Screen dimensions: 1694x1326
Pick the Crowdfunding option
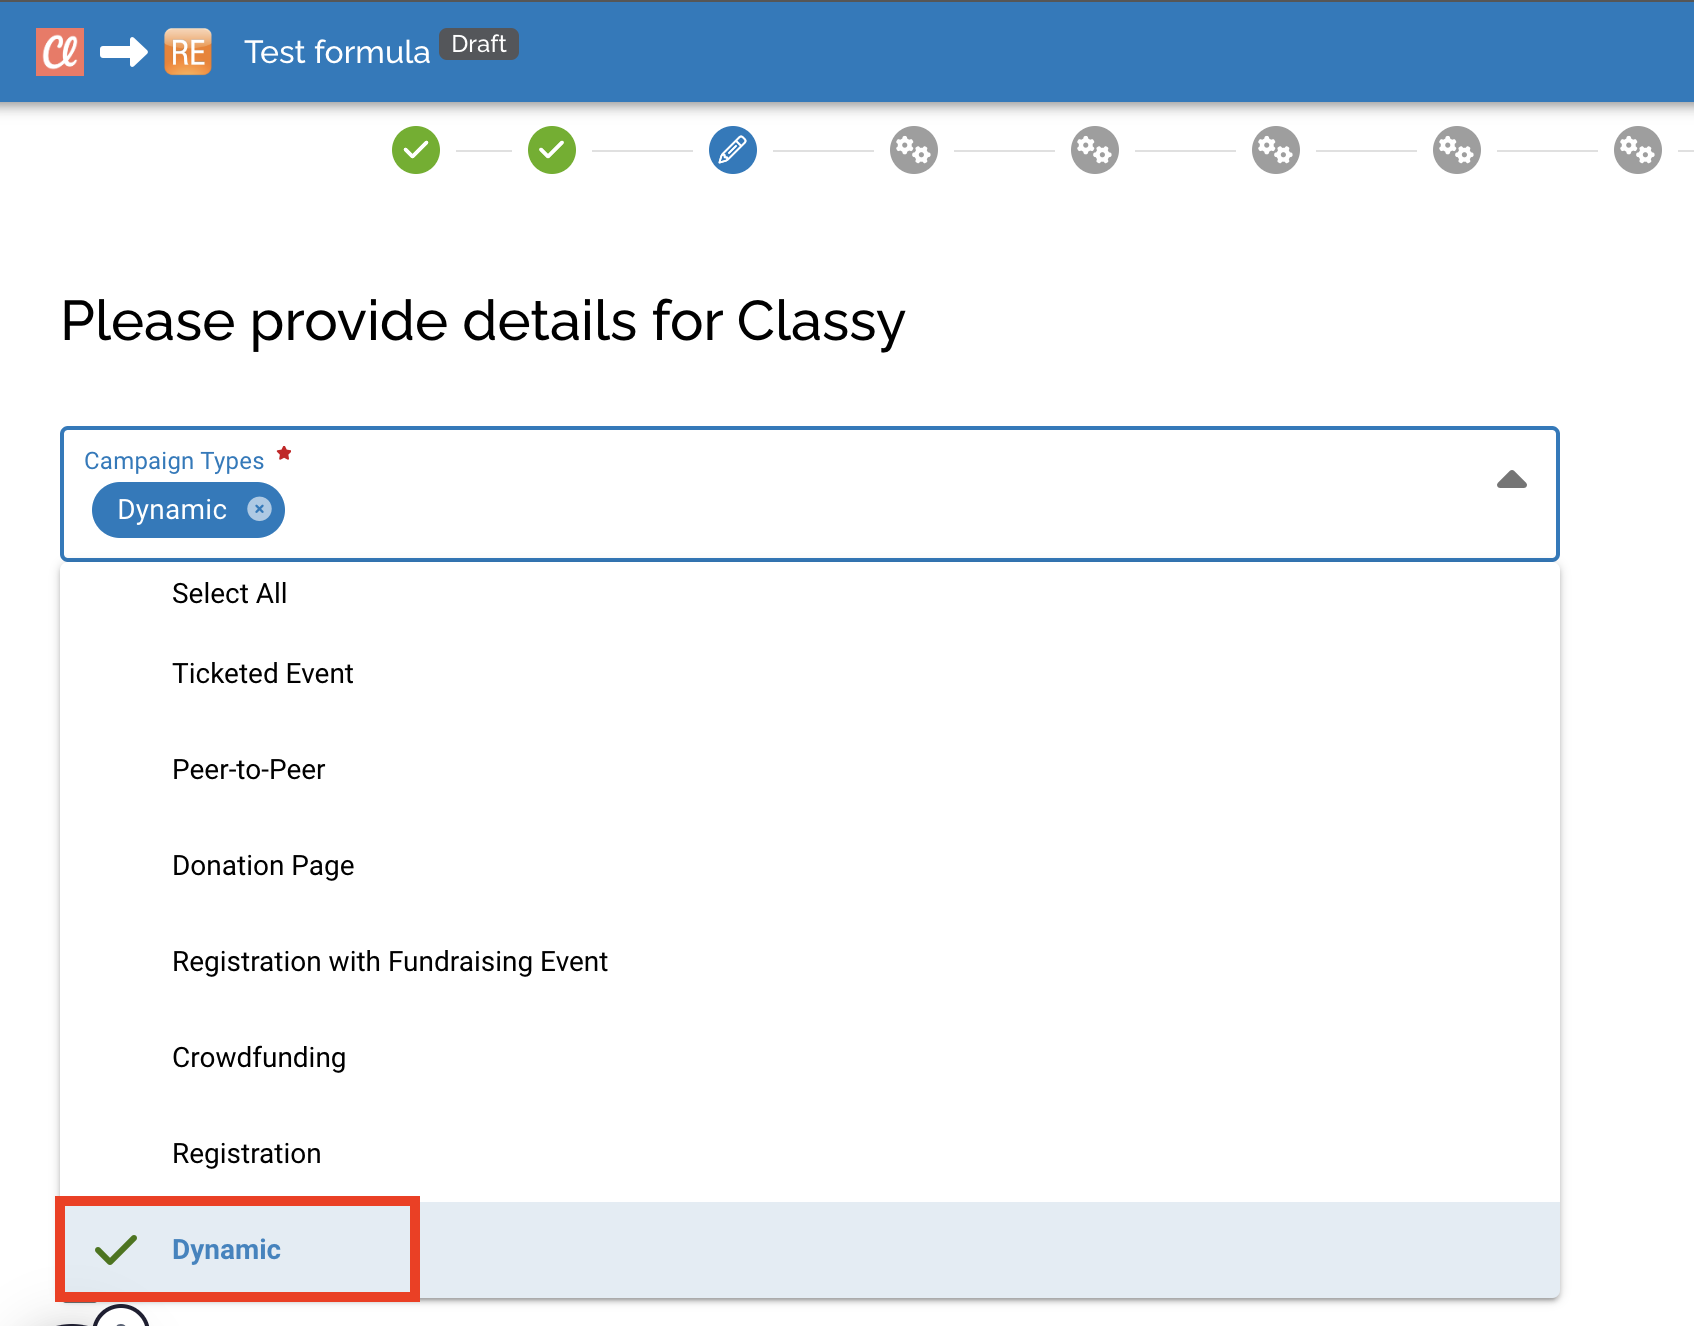click(259, 1058)
